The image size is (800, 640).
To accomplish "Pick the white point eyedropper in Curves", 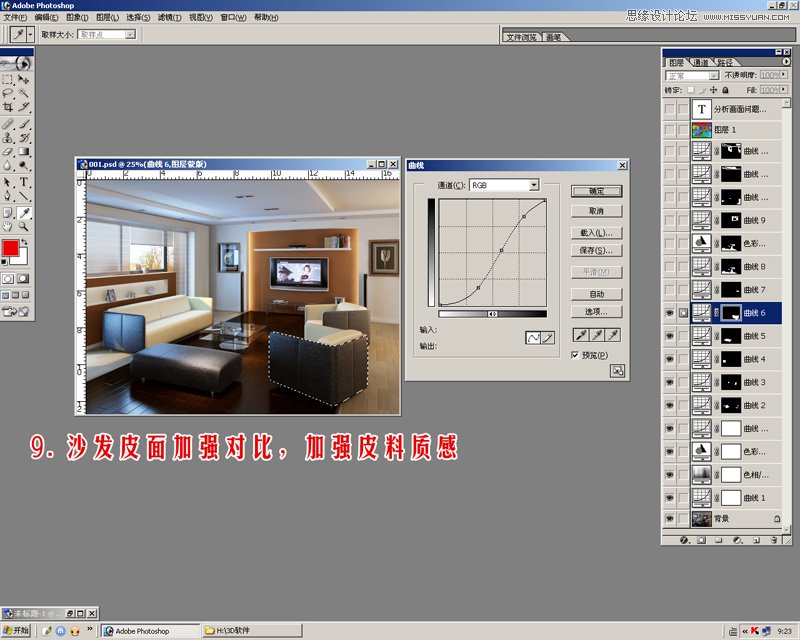I will click(x=613, y=336).
